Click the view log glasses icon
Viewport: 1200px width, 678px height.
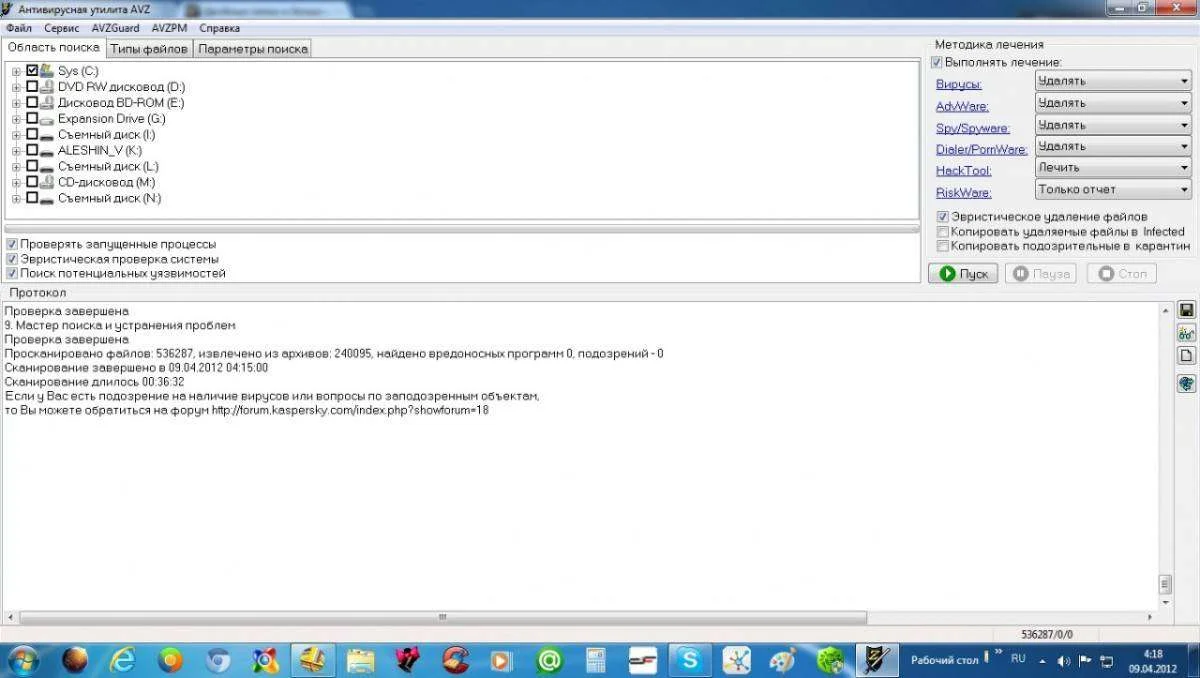1187,333
